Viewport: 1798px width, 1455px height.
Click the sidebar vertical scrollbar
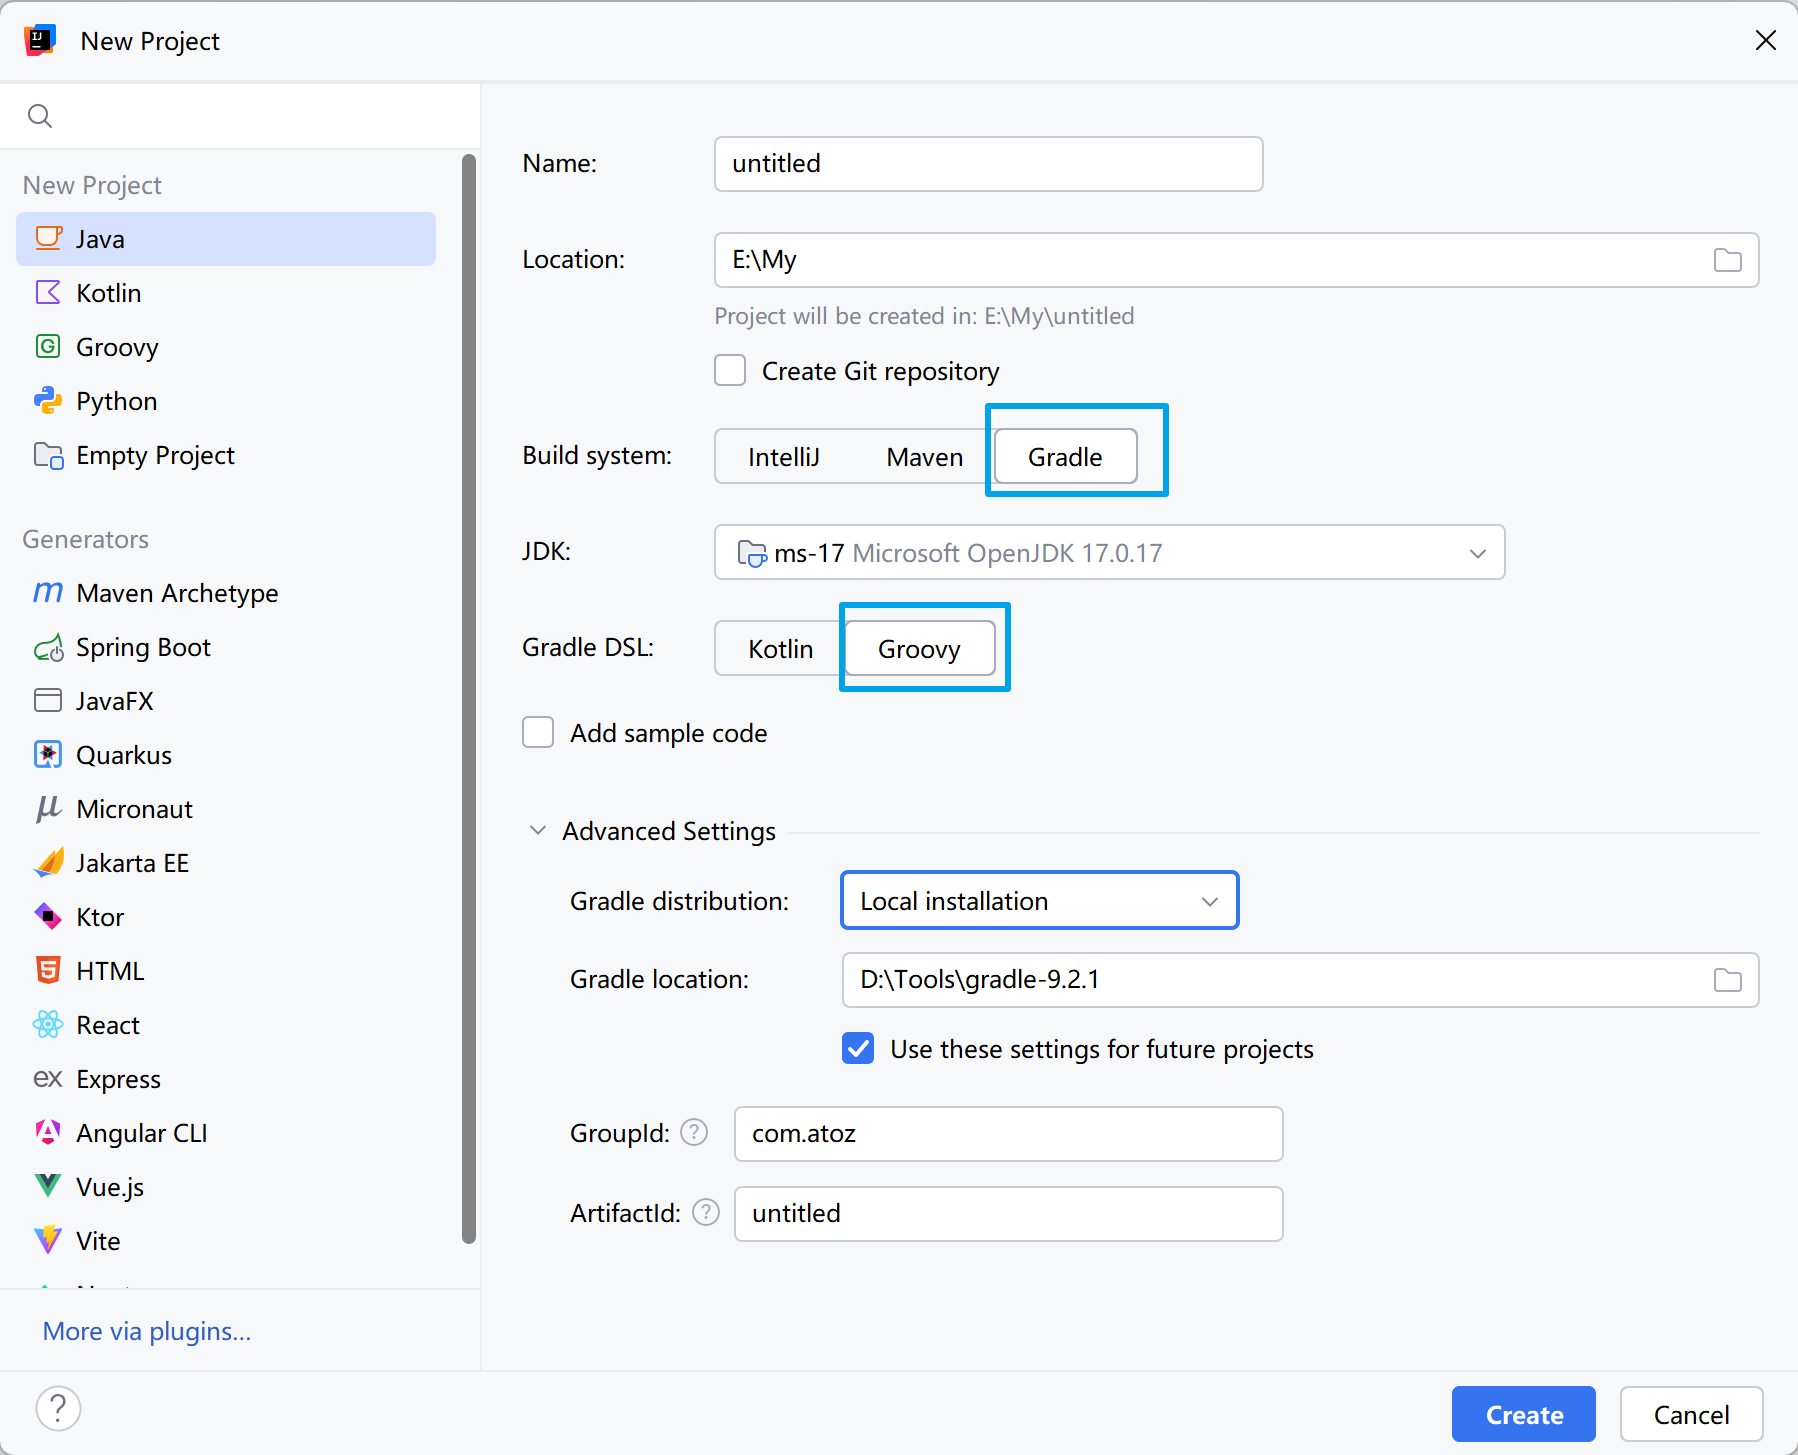(x=469, y=700)
